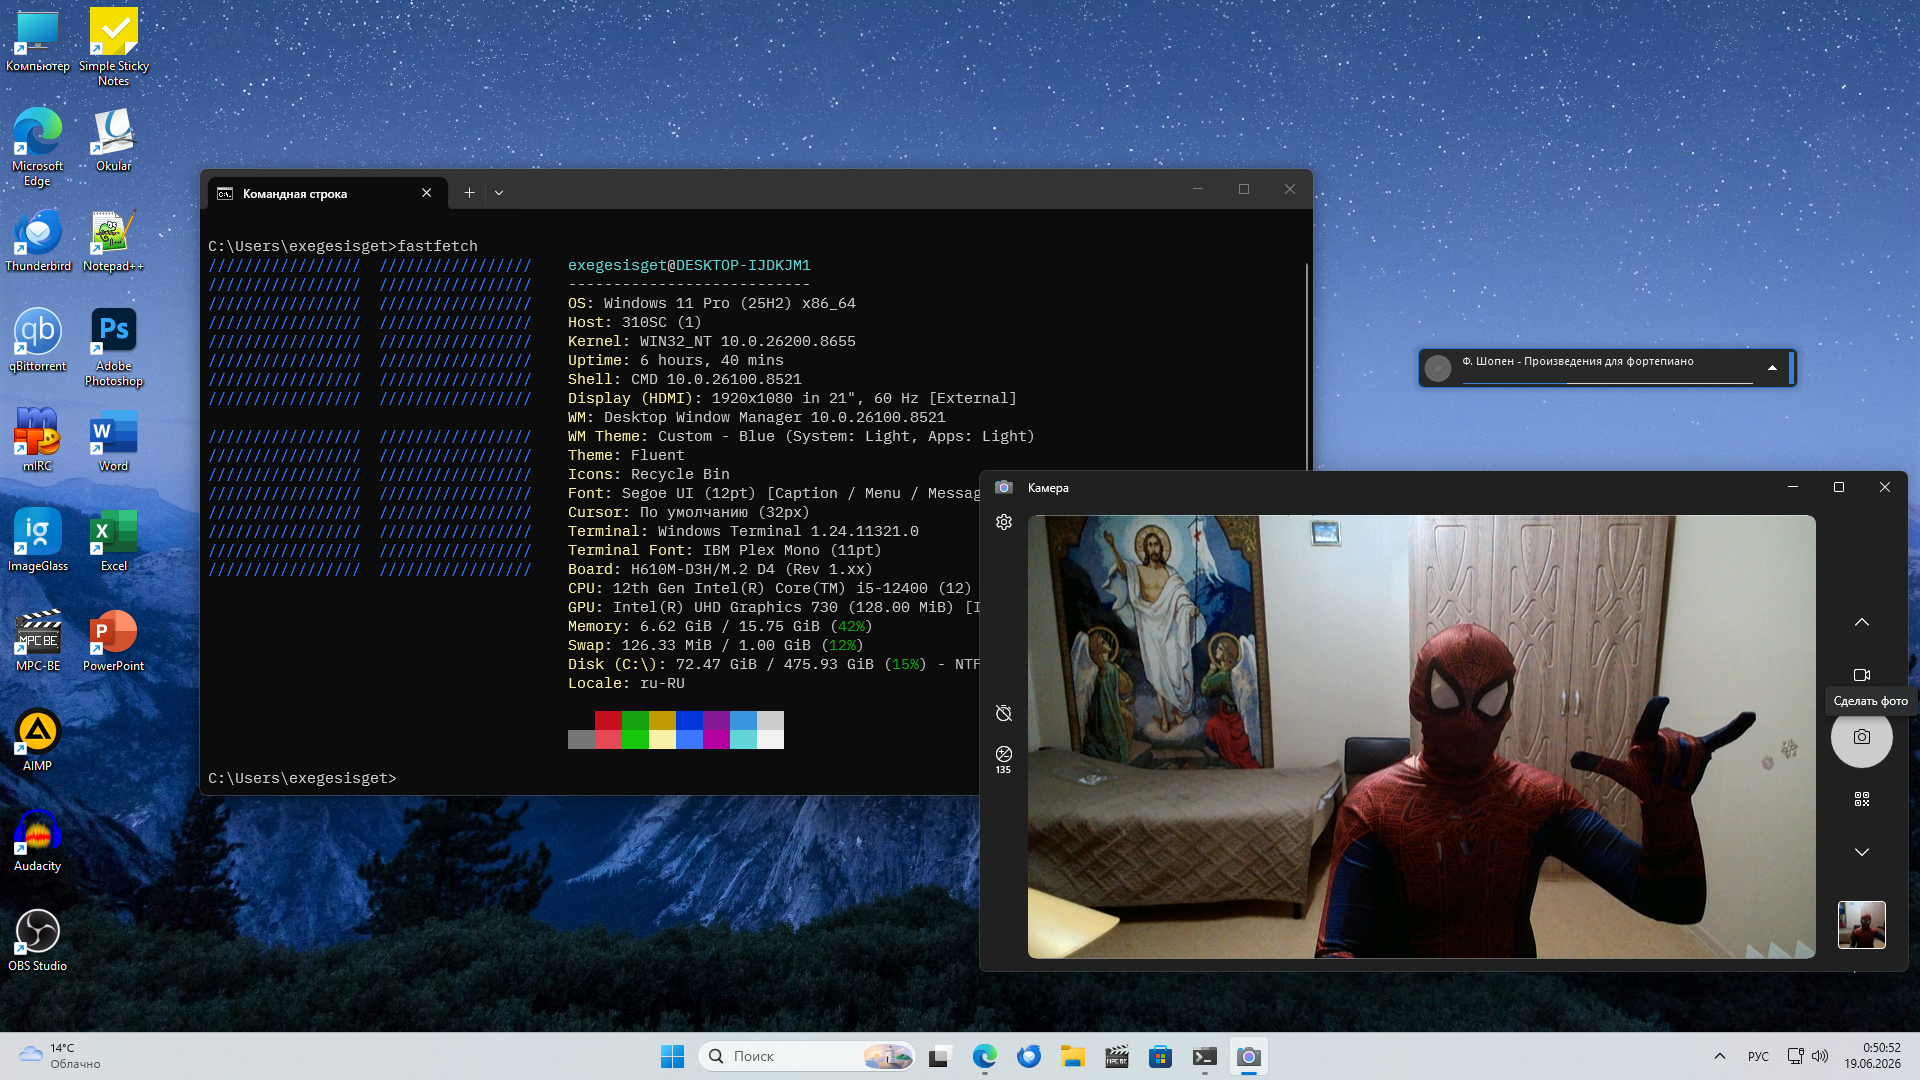This screenshot has height=1080, width=1920.
Task: Expand the music widget with triangle arrow
Action: click(1772, 368)
